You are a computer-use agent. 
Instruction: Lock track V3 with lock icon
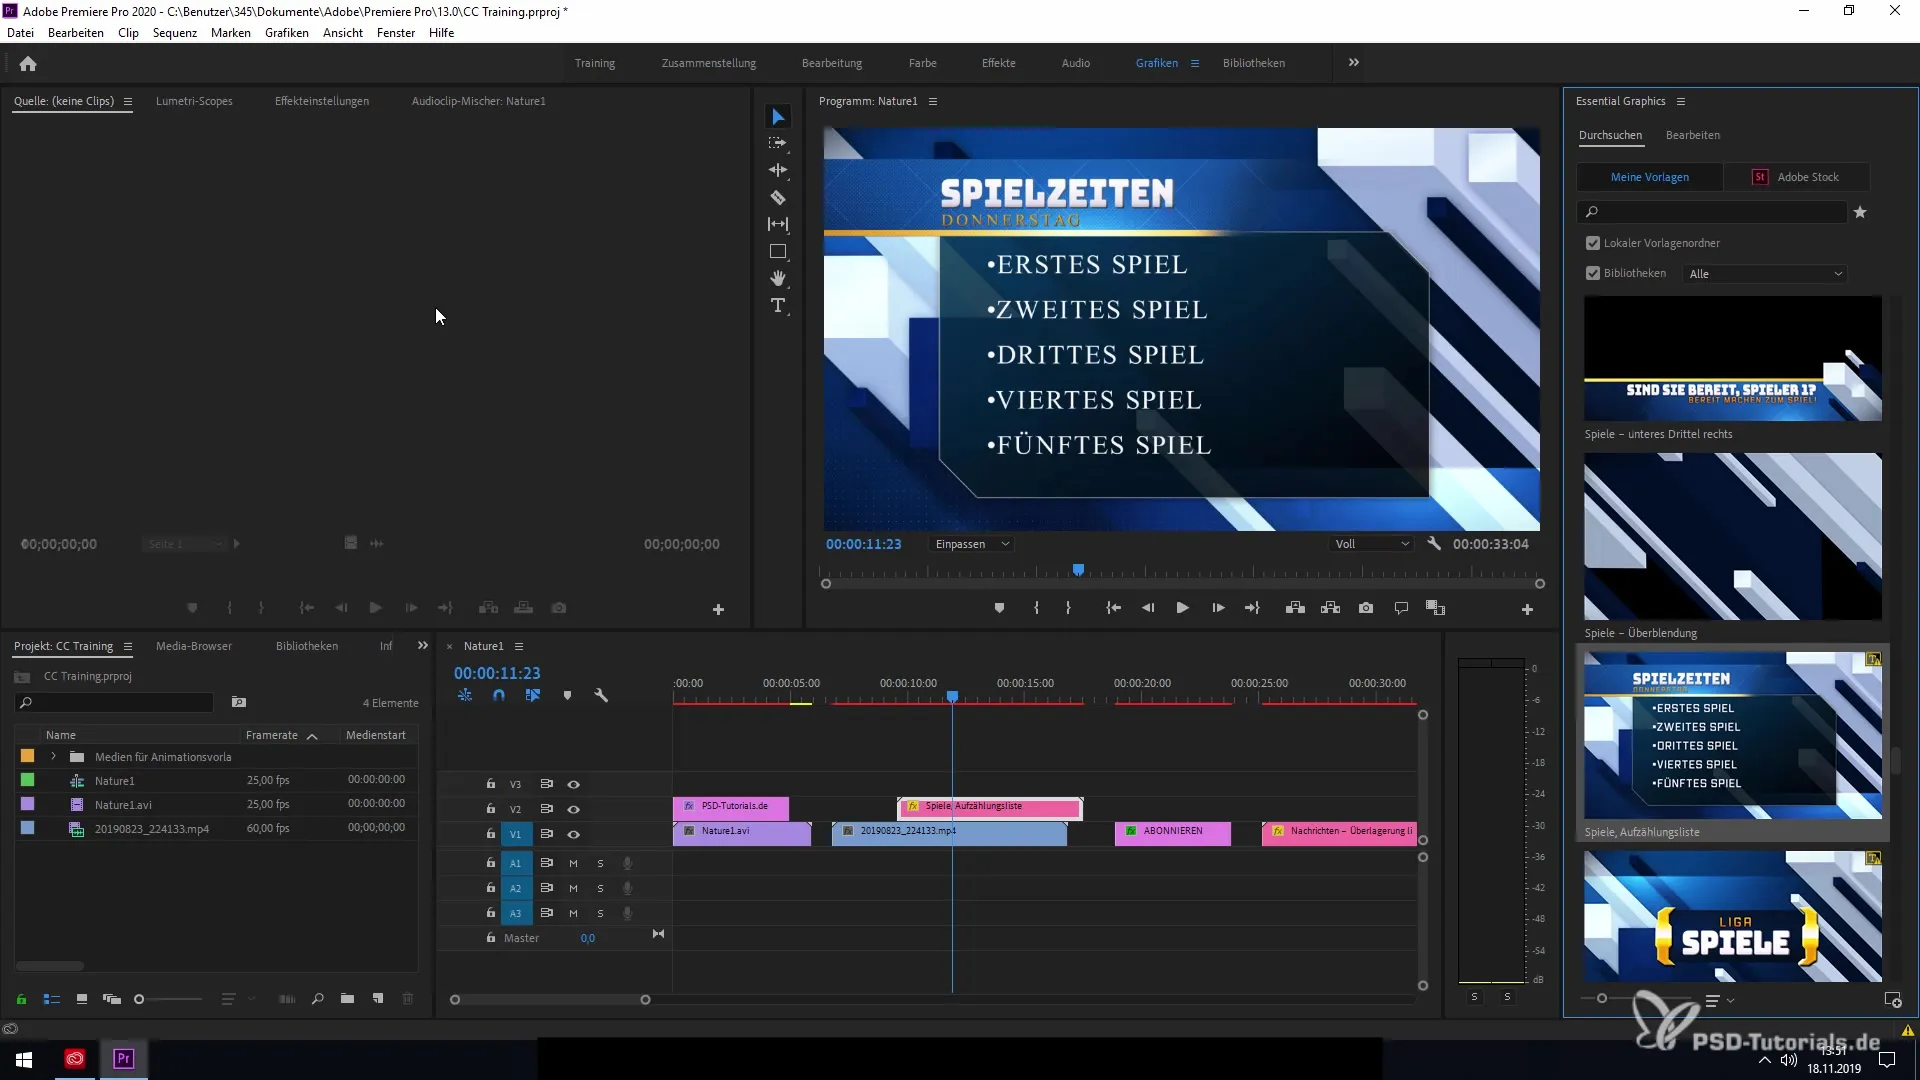pyautogui.click(x=490, y=784)
